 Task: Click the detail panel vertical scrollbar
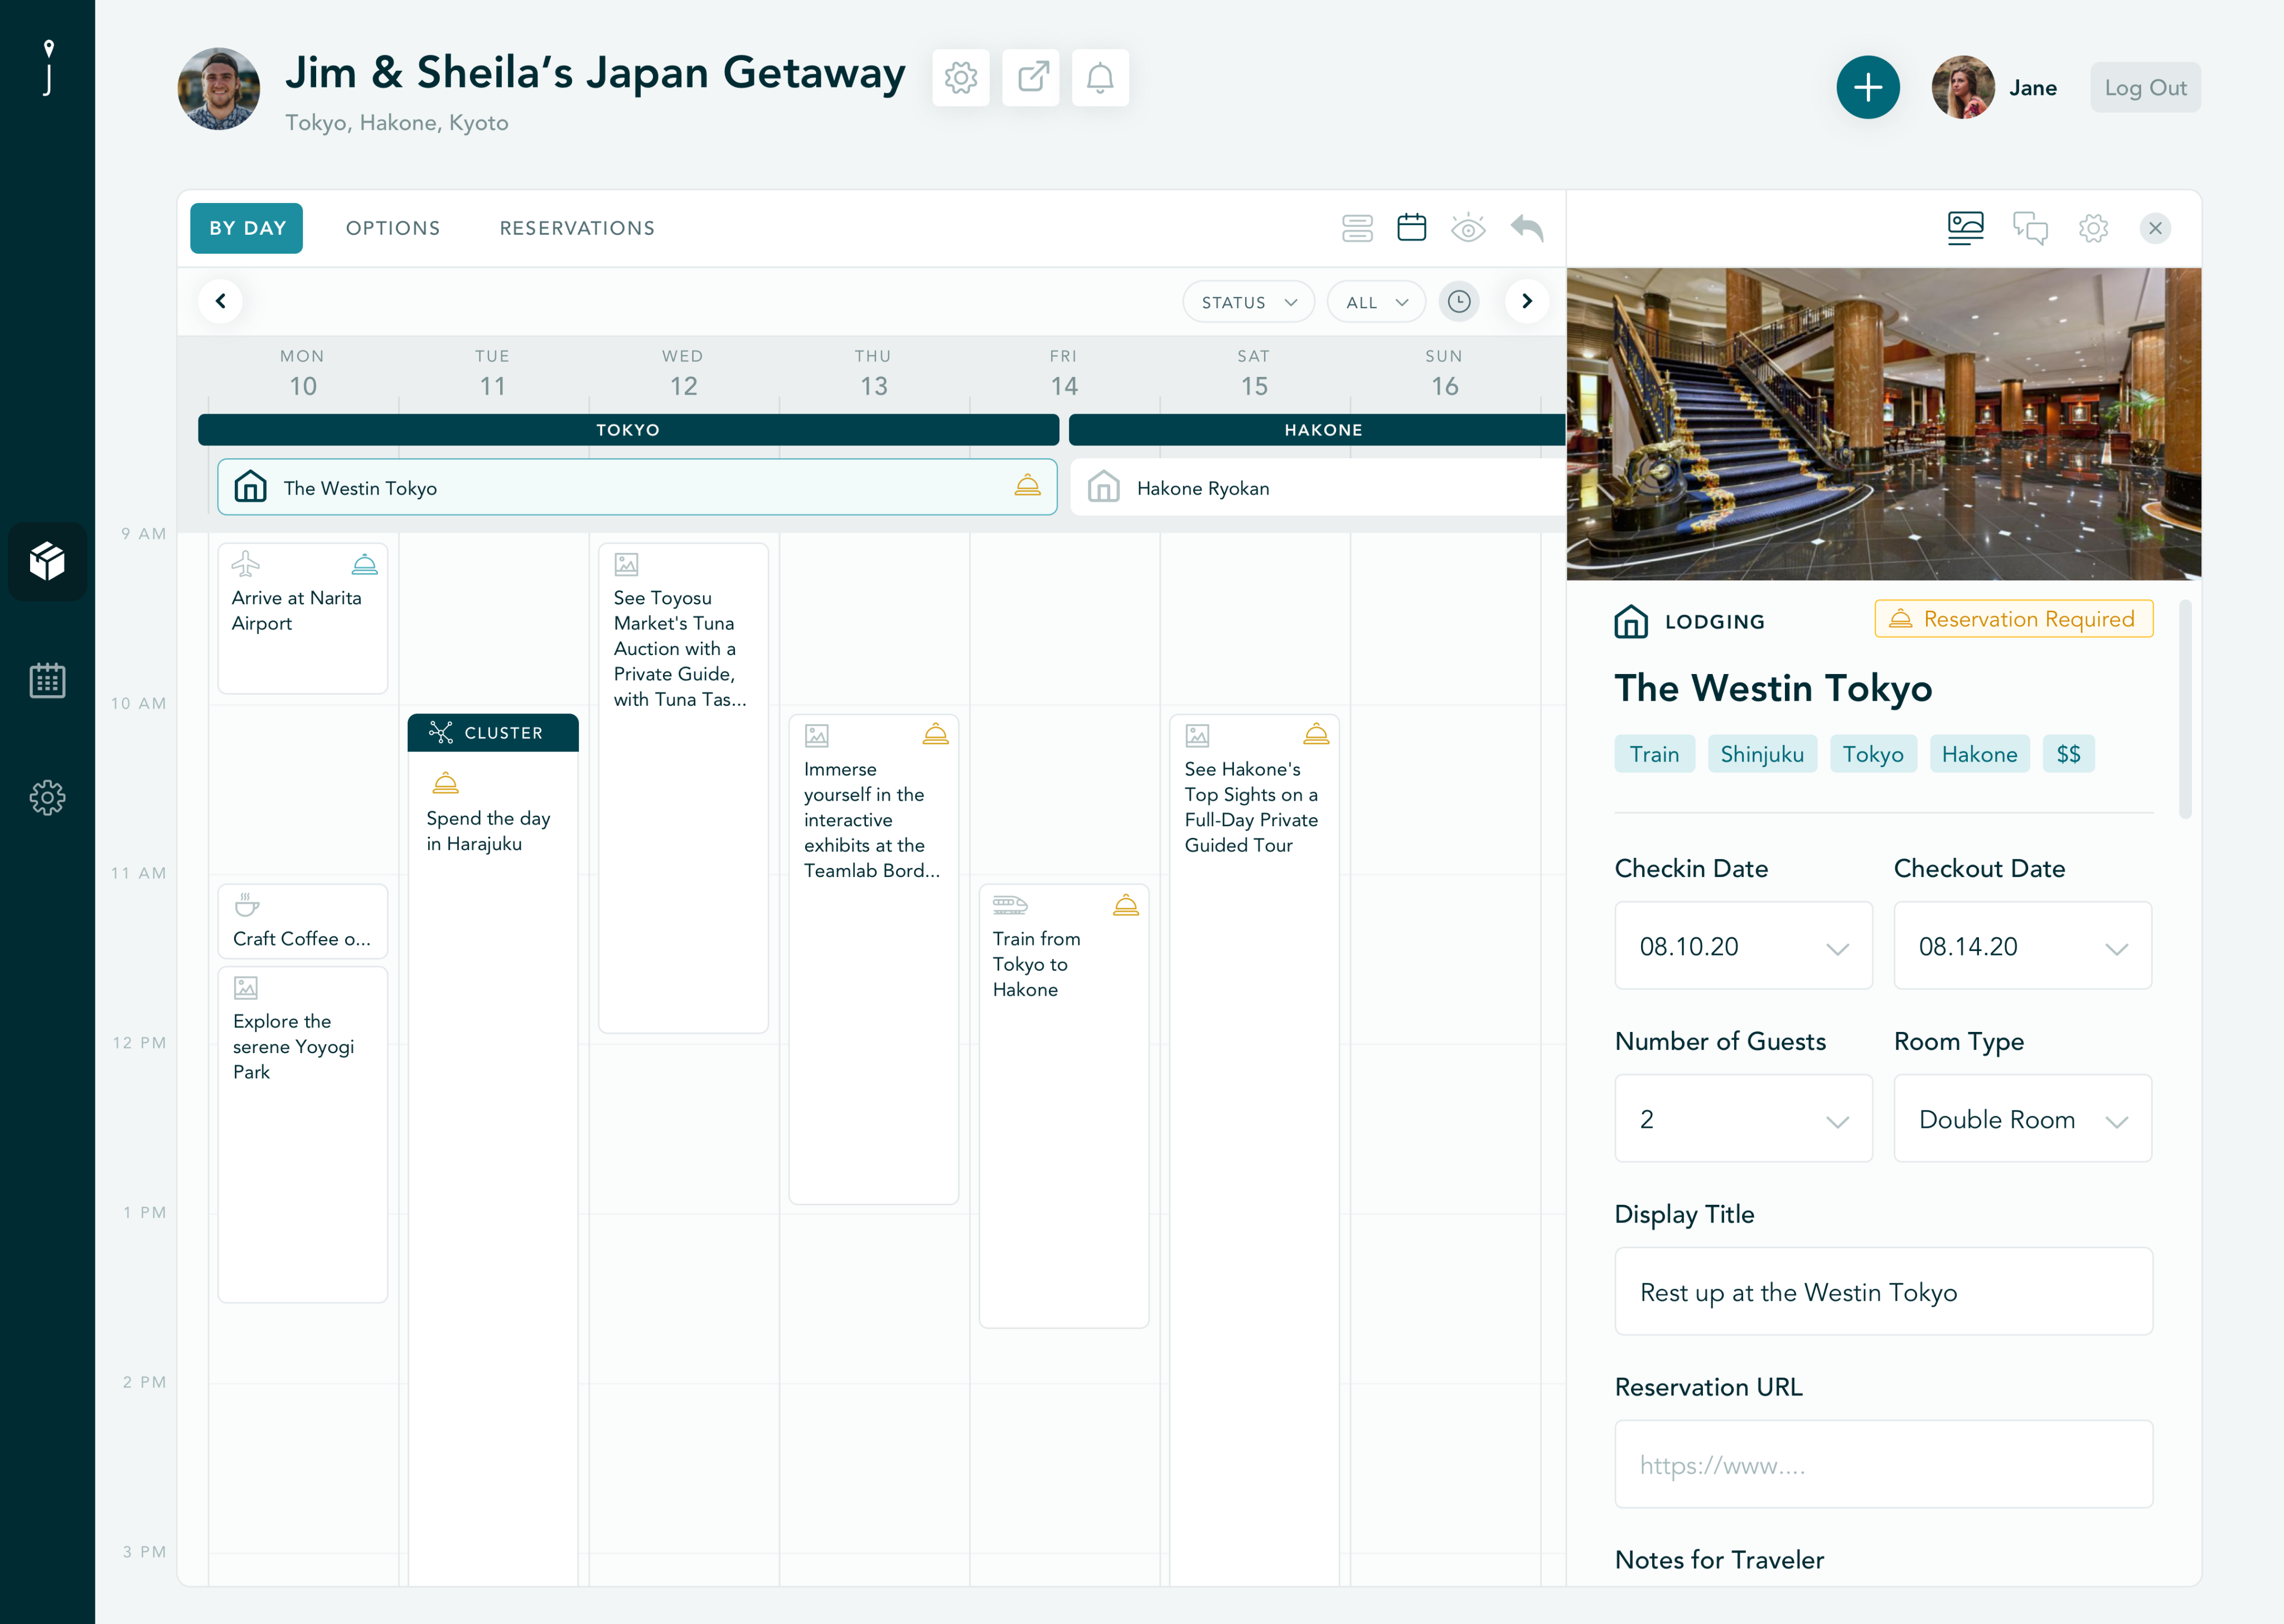[x=2185, y=710]
